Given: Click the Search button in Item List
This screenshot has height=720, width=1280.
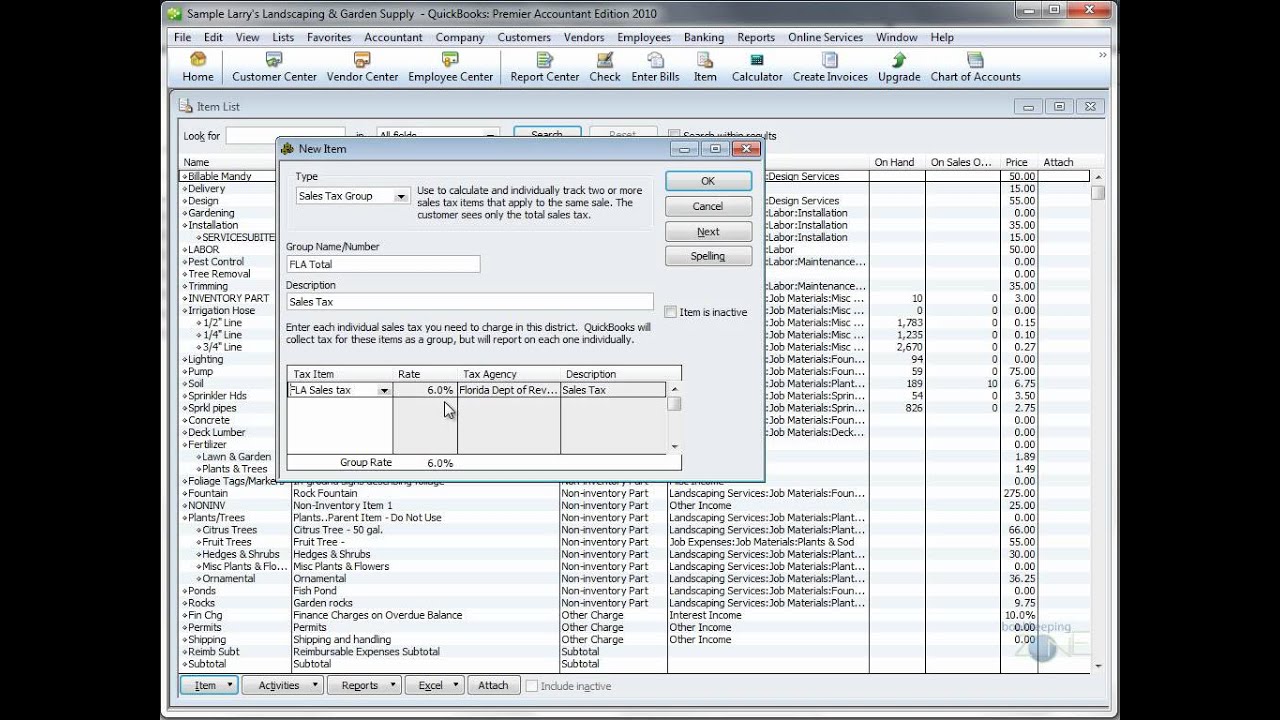Looking at the screenshot, I should (x=547, y=134).
